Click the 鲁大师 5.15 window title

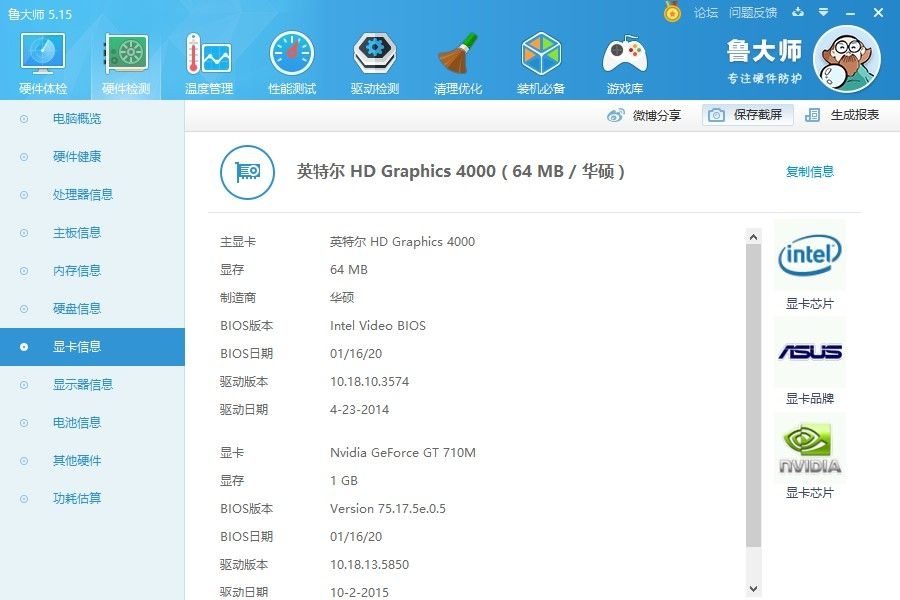(x=40, y=14)
